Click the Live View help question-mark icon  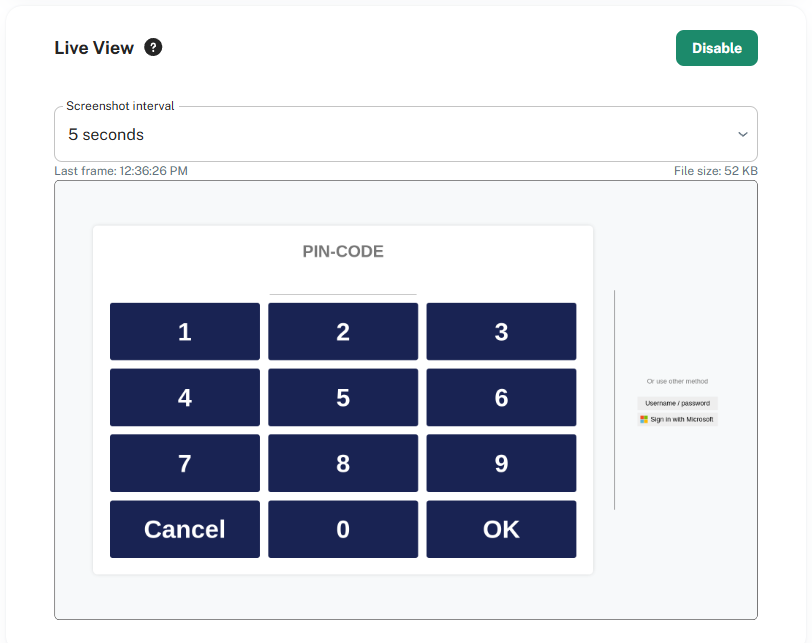tap(153, 47)
